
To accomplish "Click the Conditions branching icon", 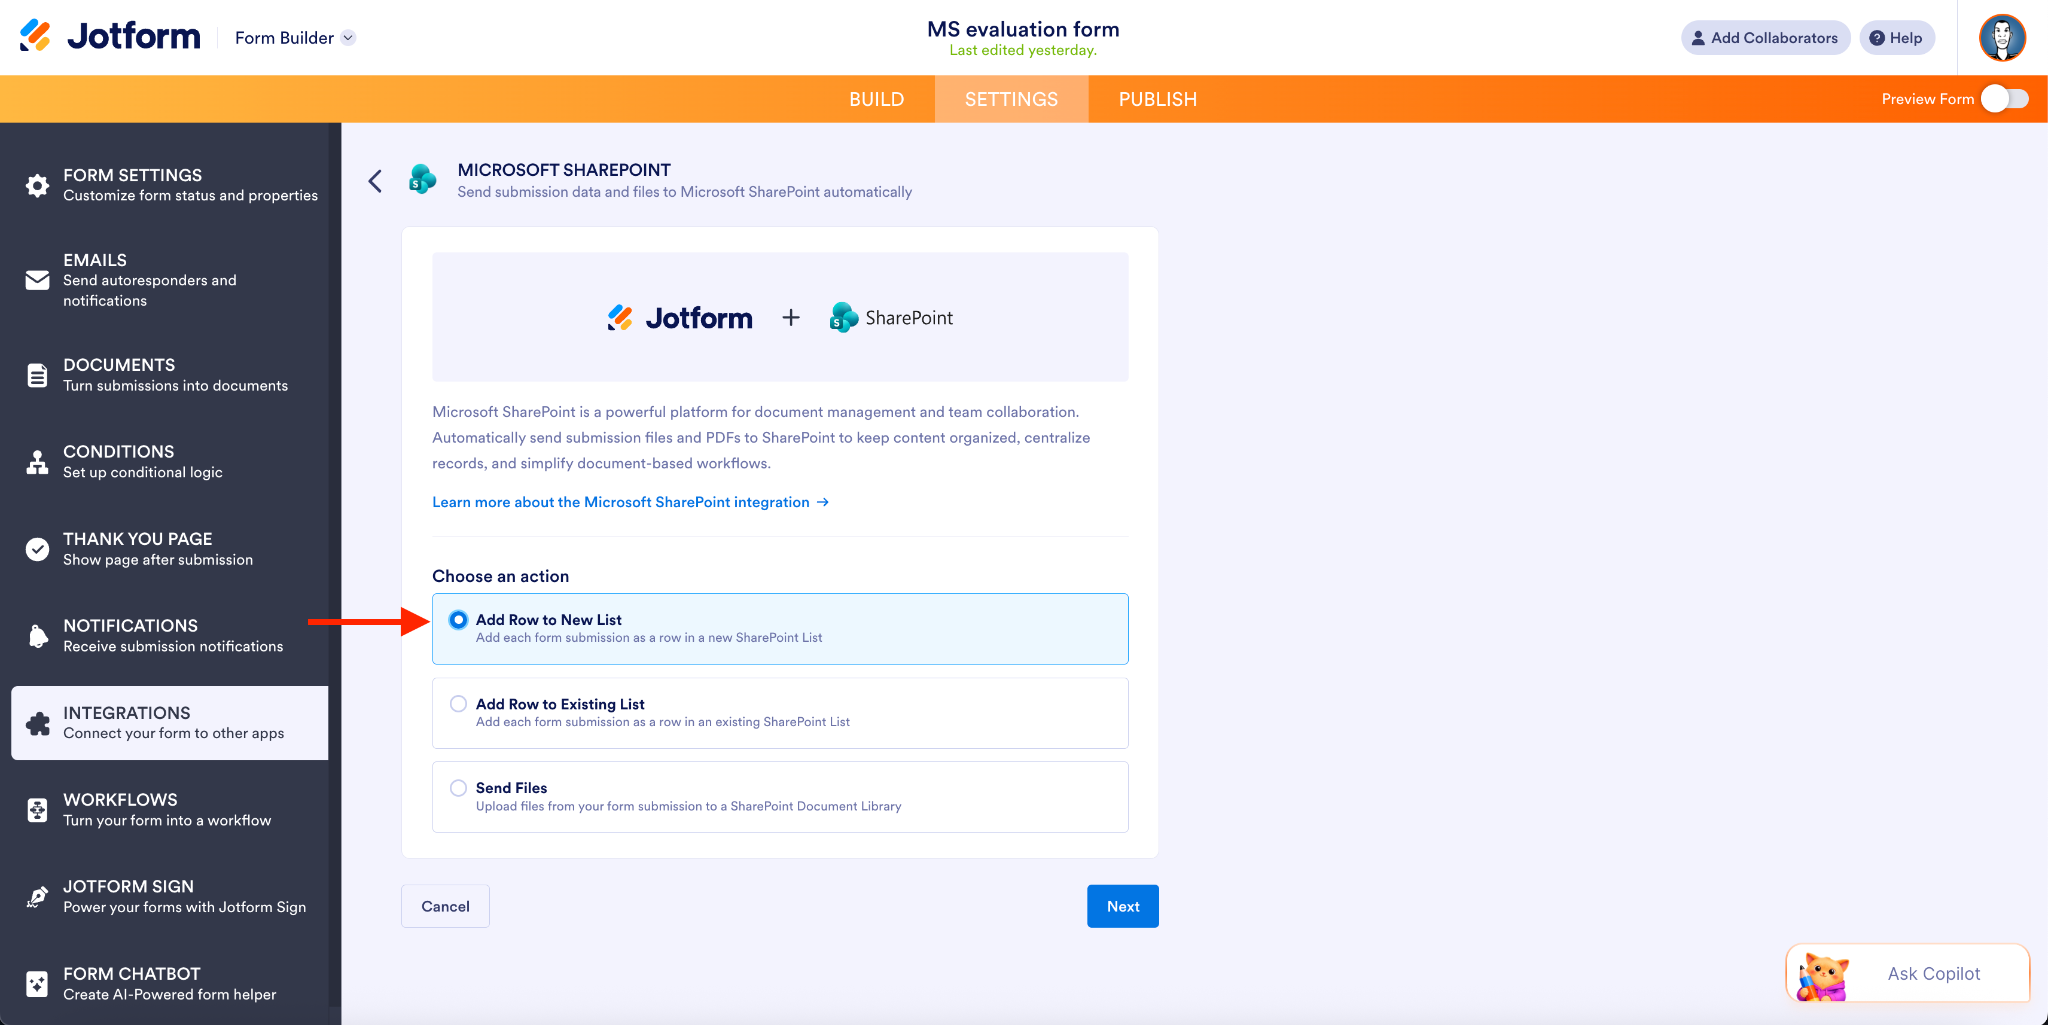I will 36,461.
